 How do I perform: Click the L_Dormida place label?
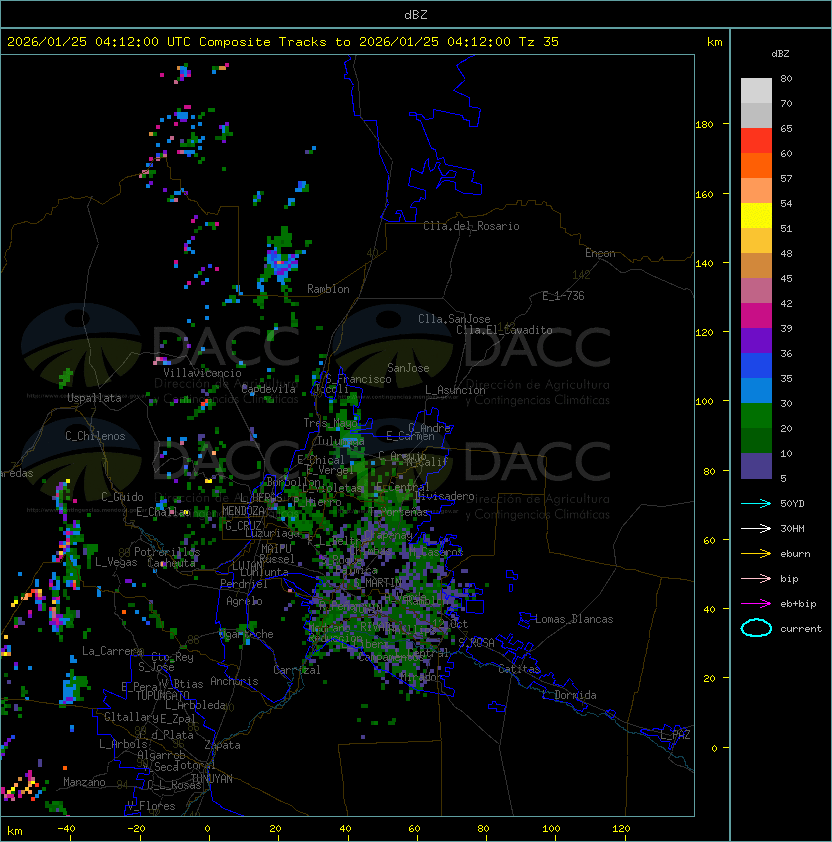click(569, 695)
